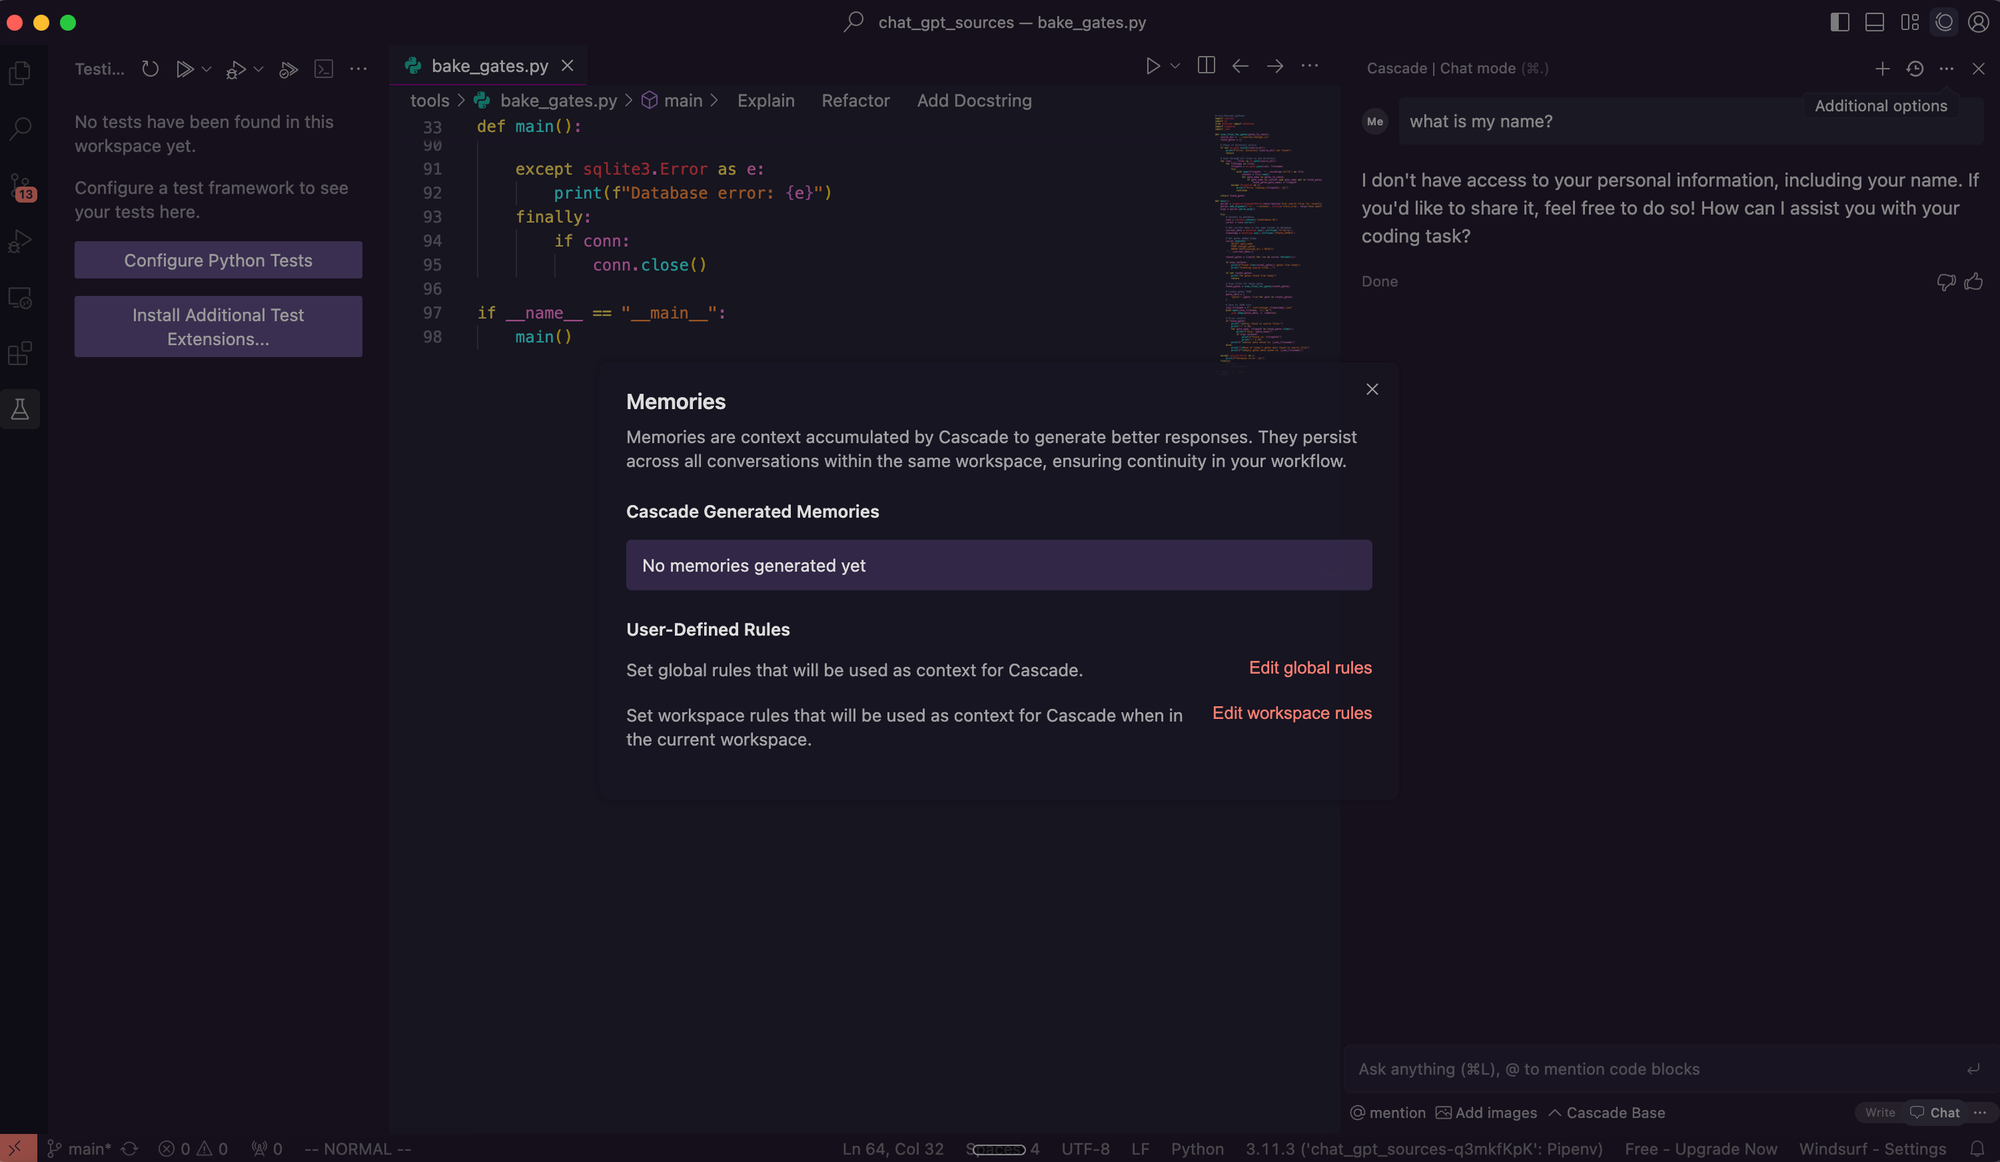The width and height of the screenshot is (2000, 1162).
Task: Start a new Cascade conversation with plus icon
Action: (x=1882, y=69)
